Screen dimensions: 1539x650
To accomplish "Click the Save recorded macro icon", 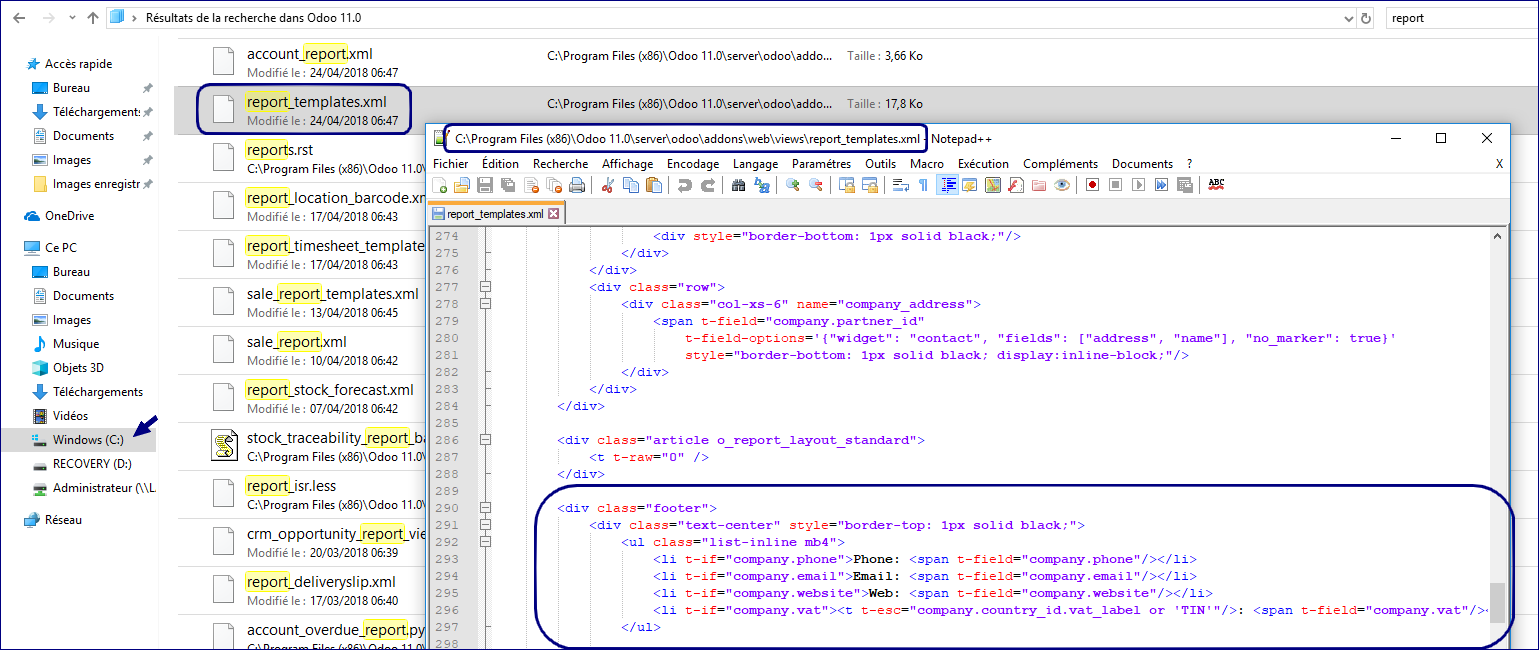I will 1184,185.
